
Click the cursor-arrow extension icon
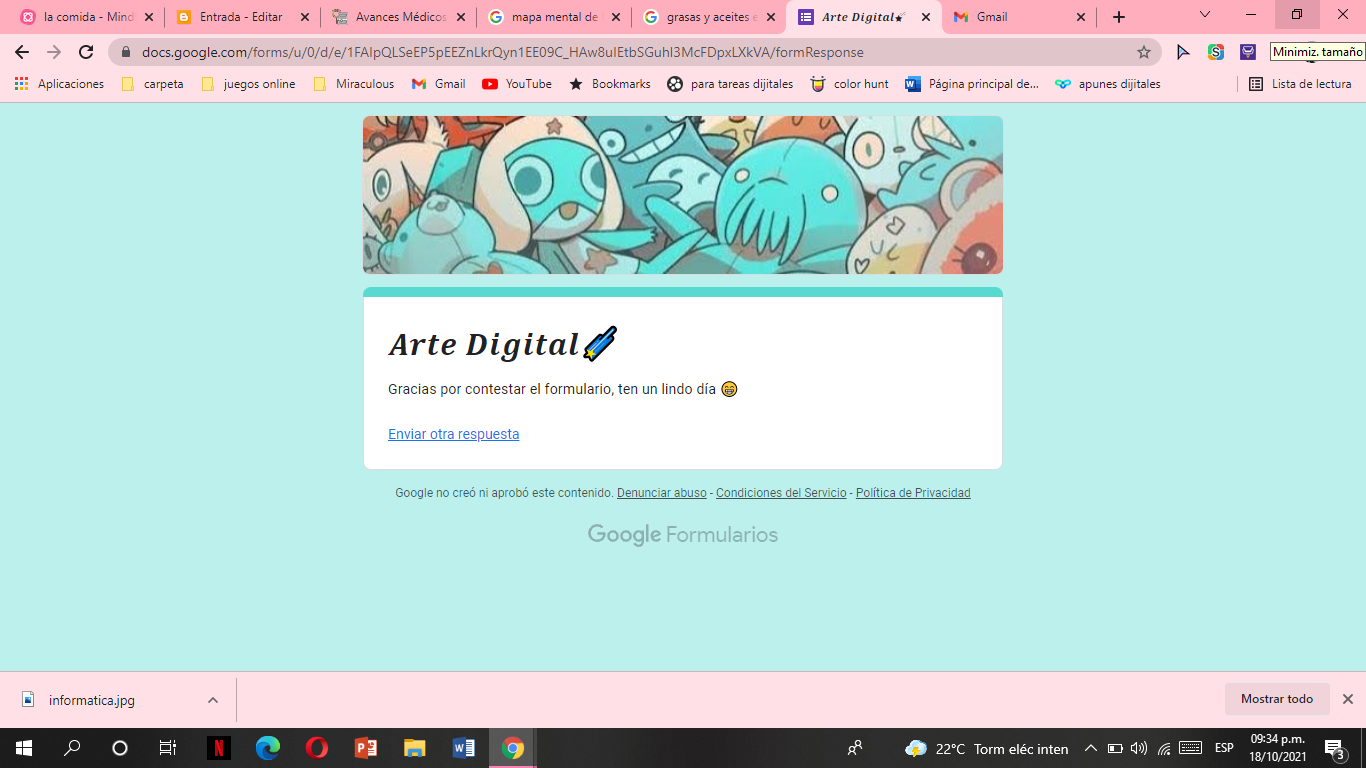pyautogui.click(x=1184, y=52)
